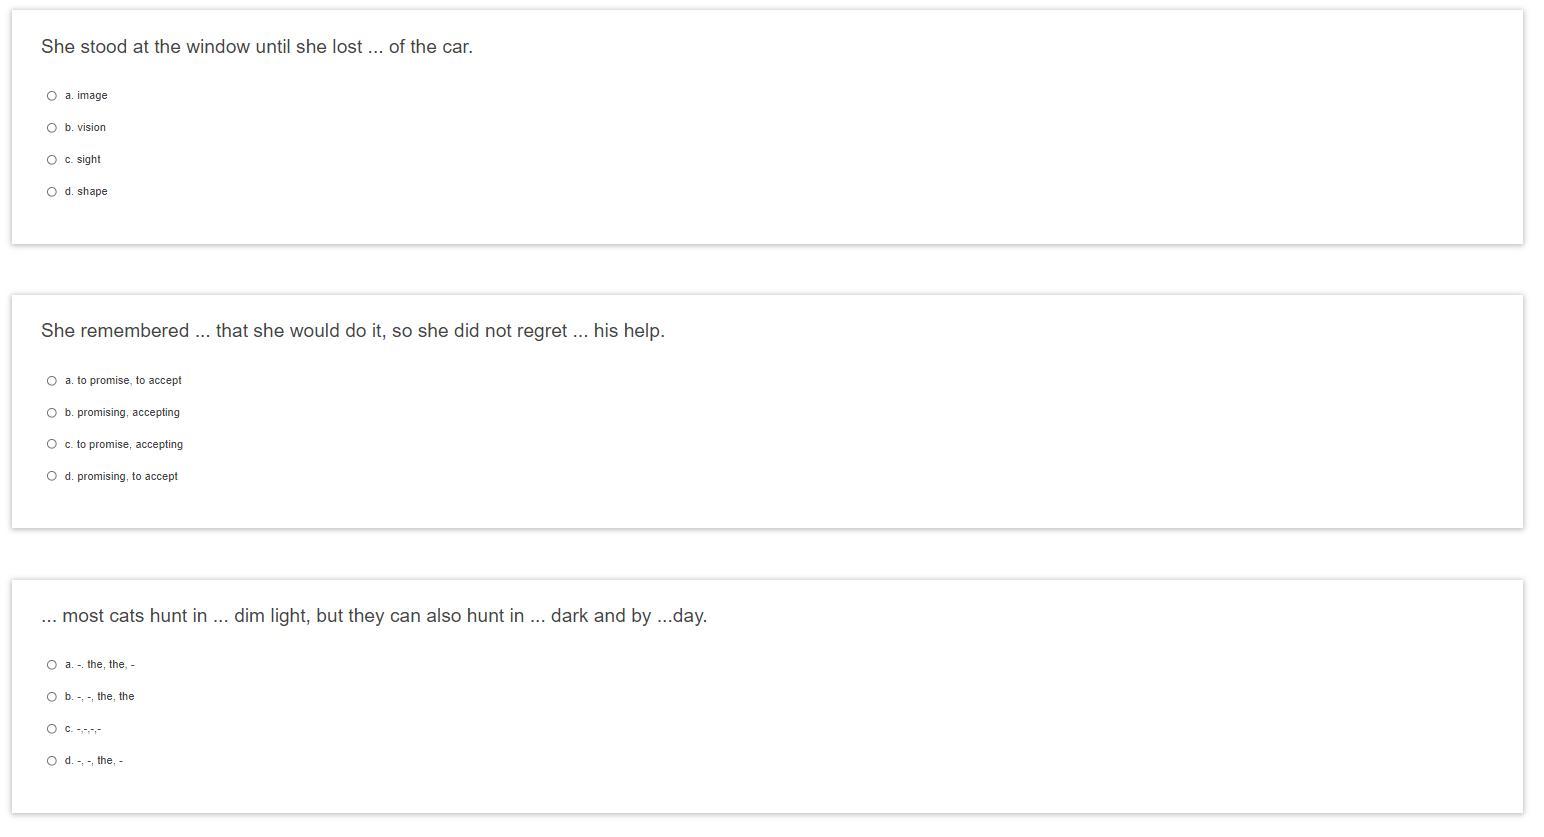Choose the 'vision' radio option

coord(52,128)
